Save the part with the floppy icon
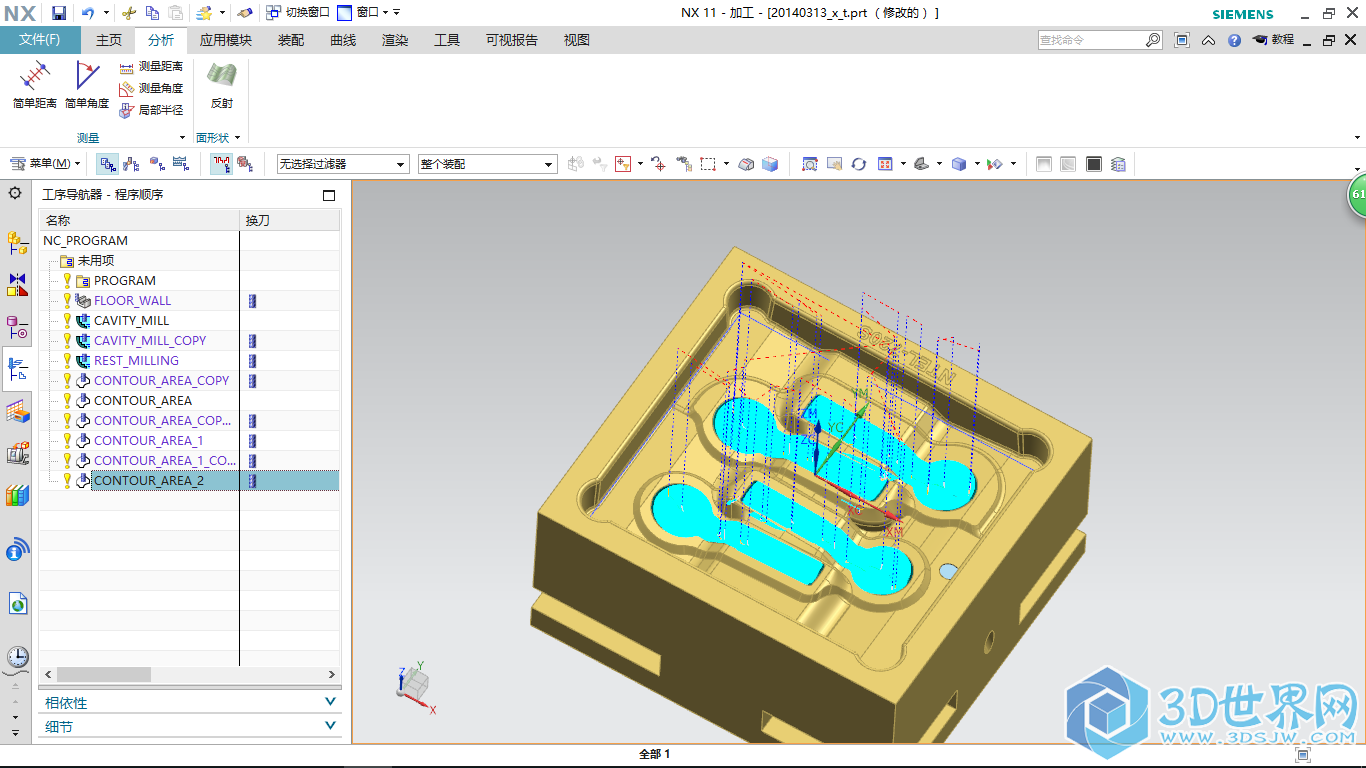This screenshot has height=768, width=1366. (x=59, y=13)
